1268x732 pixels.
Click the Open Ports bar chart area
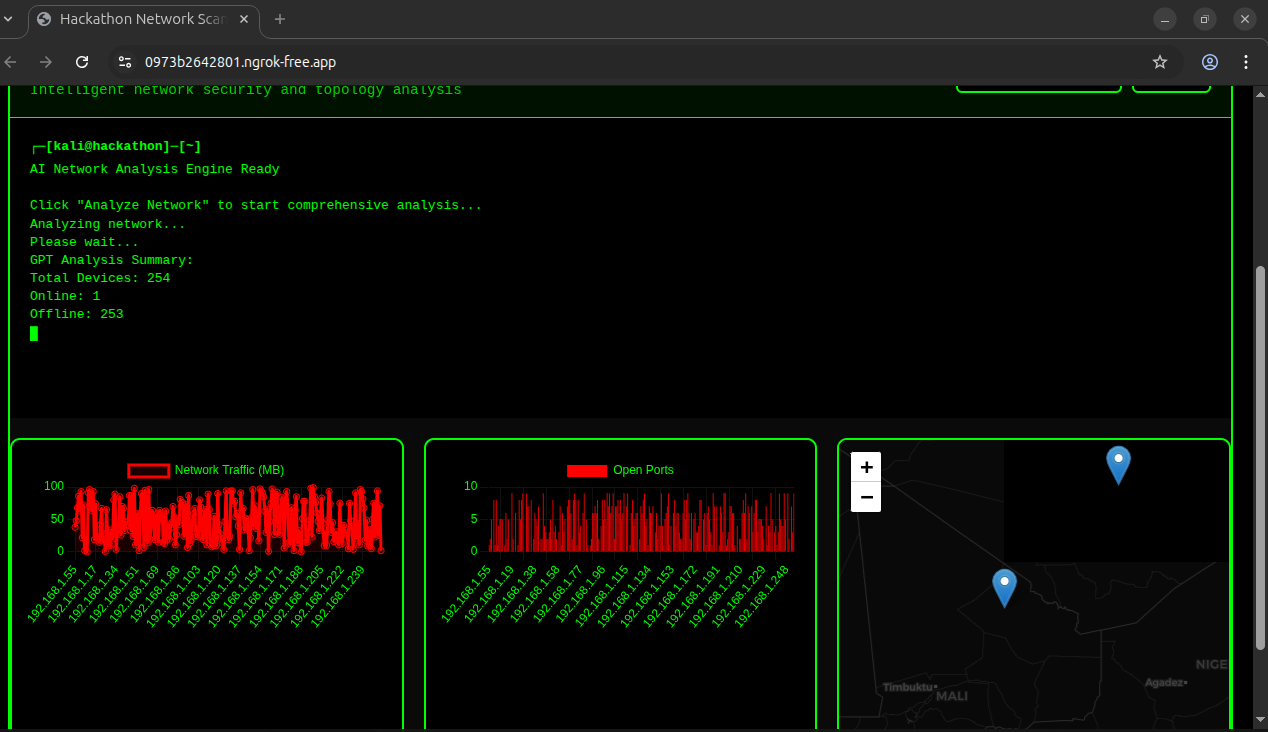coord(641,519)
